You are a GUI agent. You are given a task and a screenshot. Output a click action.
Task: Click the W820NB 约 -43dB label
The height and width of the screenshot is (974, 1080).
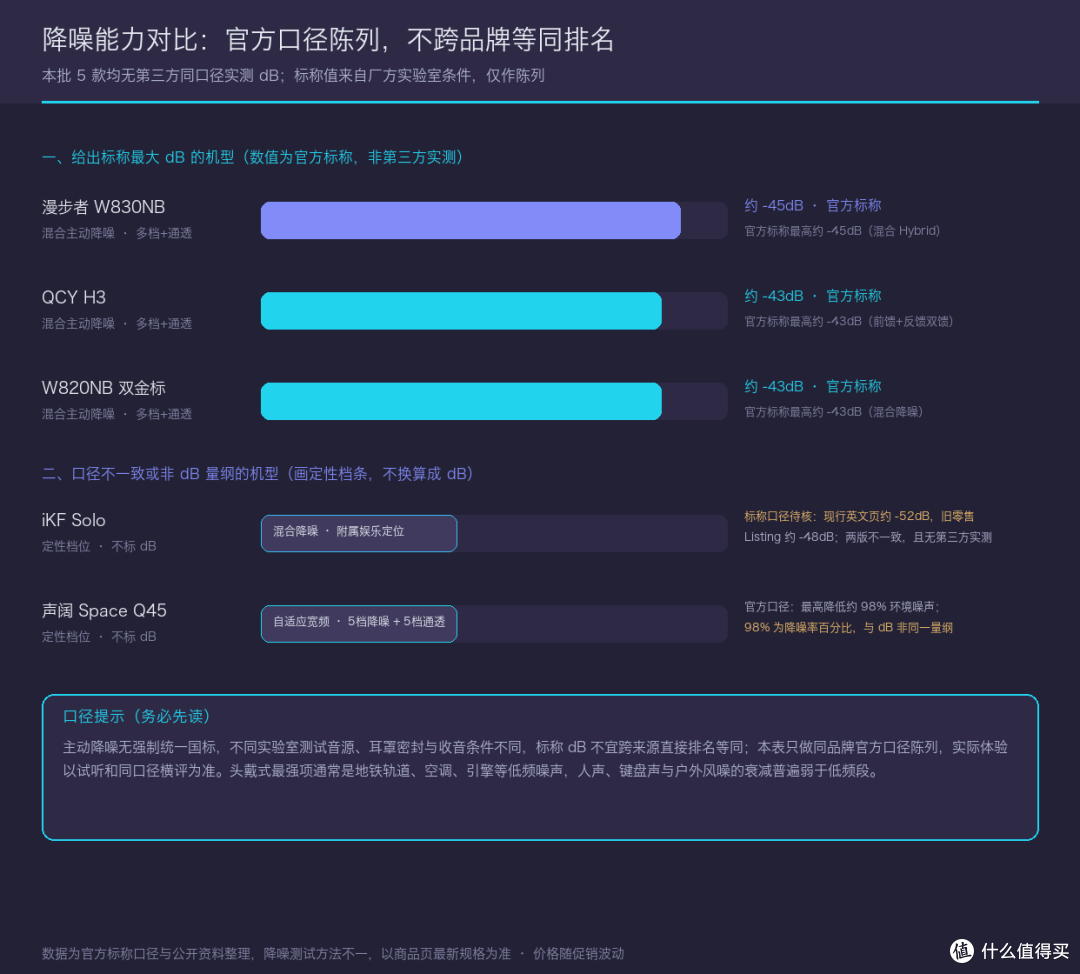(x=813, y=386)
